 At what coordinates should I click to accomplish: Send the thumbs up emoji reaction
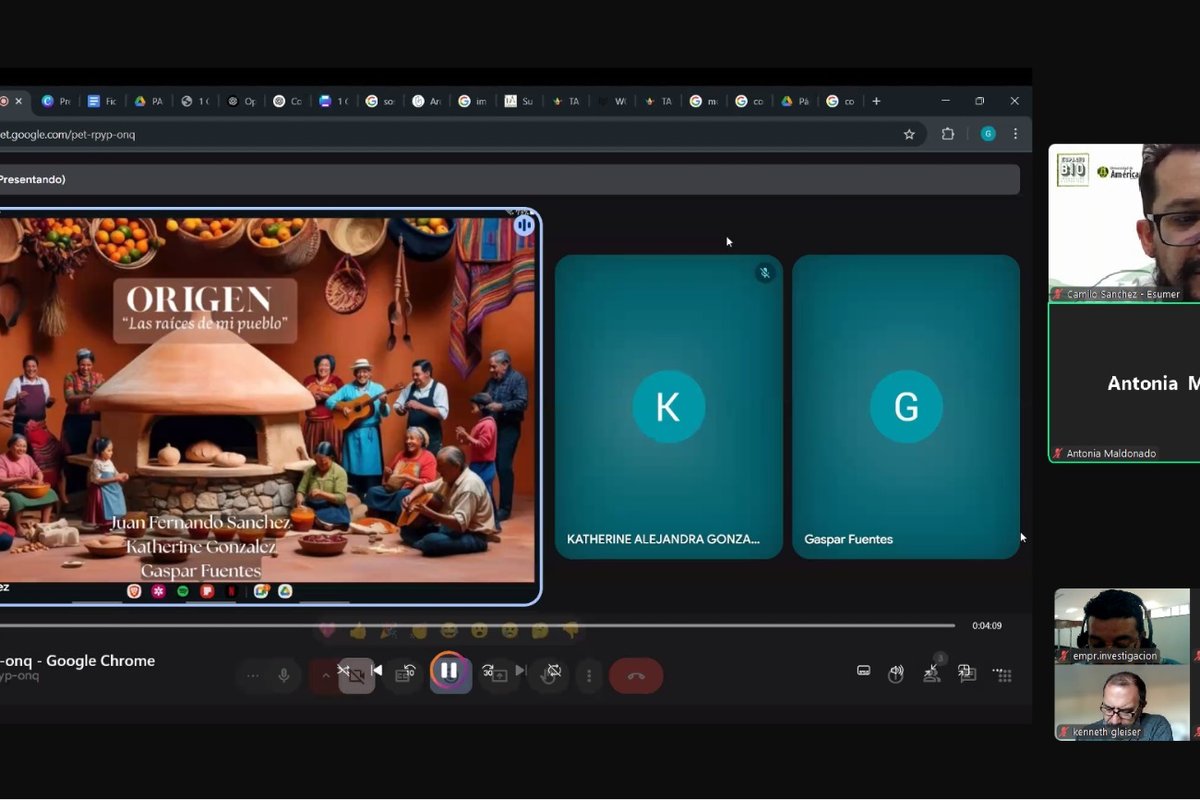click(x=357, y=631)
